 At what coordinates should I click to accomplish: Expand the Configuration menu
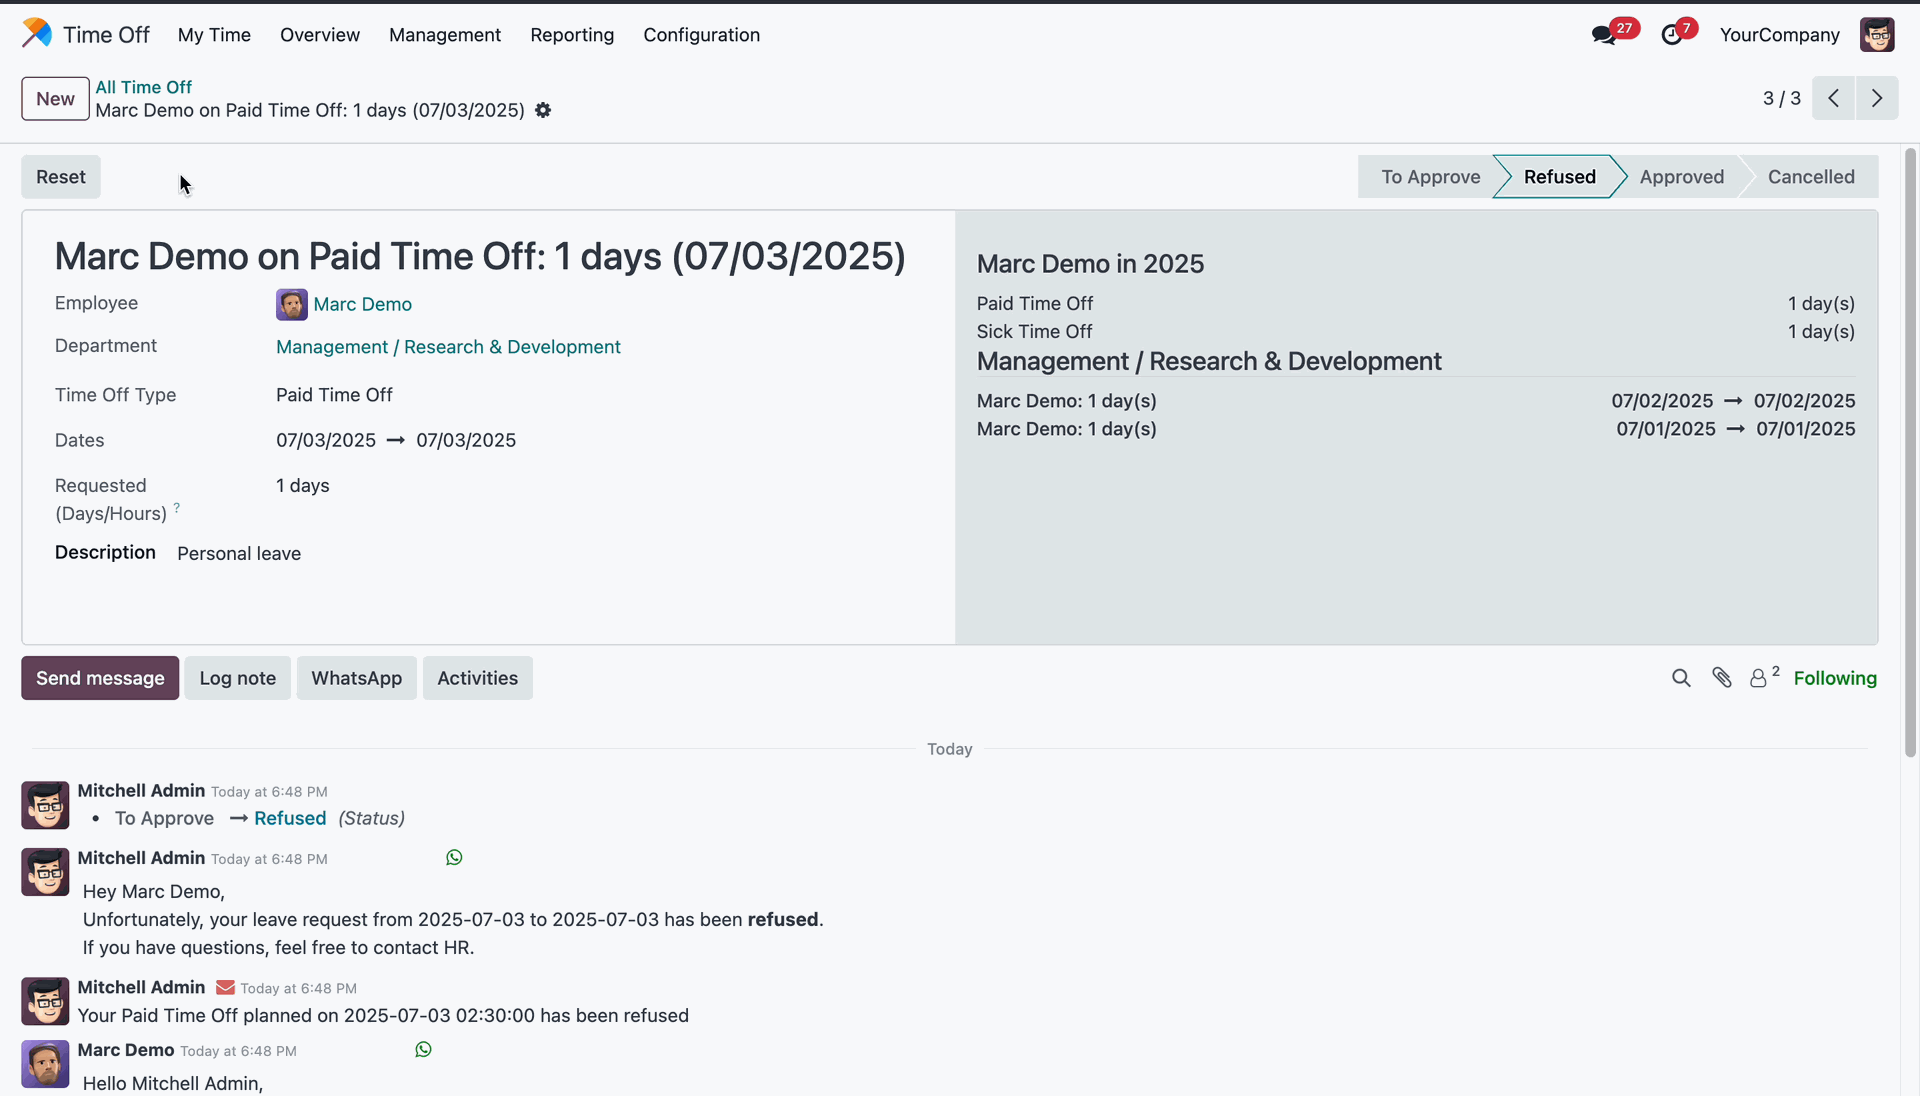[701, 35]
